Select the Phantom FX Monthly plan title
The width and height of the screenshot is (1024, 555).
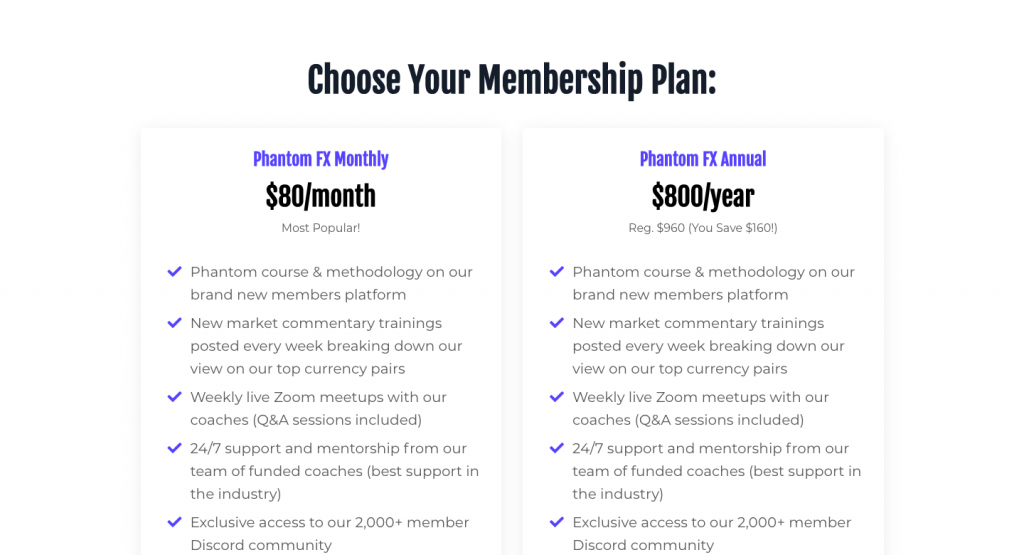(x=321, y=159)
